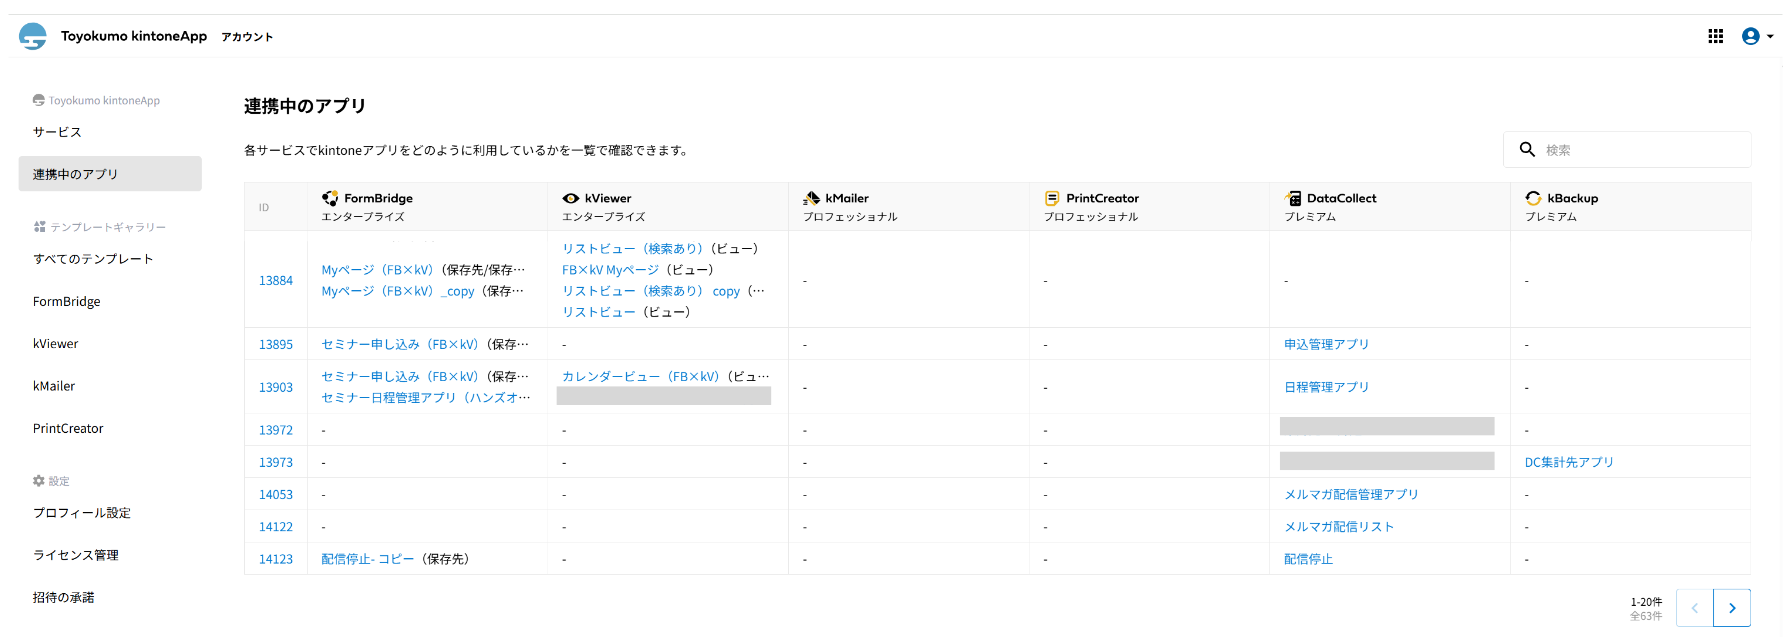1792x637 pixels.
Task: Go to the previous results page
Action: (1694, 608)
